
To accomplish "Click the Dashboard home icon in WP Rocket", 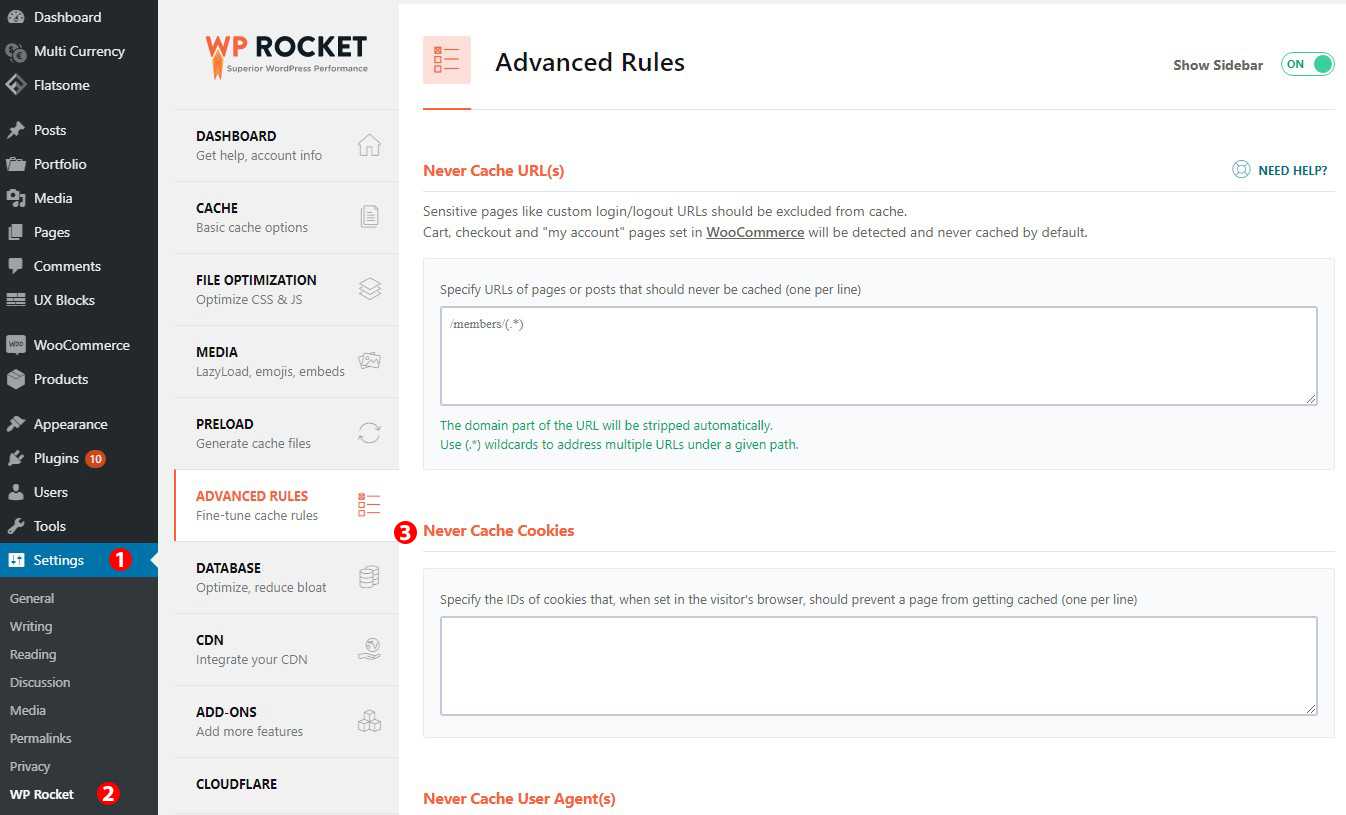I will coord(369,145).
